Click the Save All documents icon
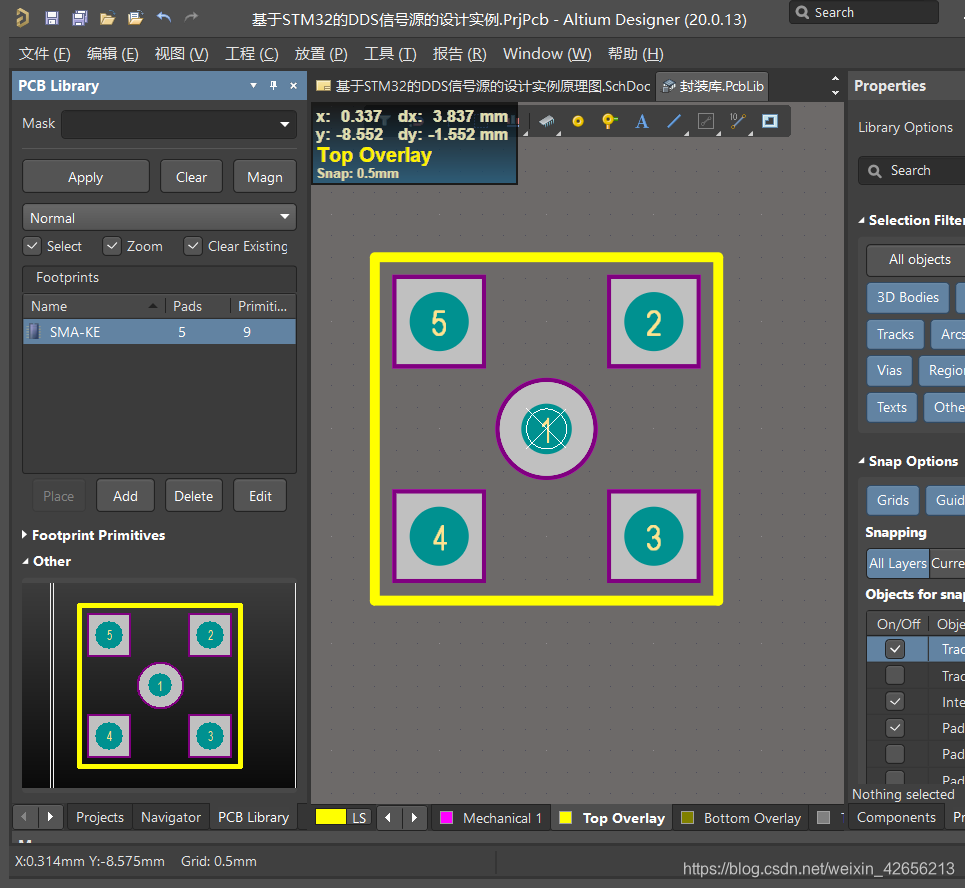The image size is (965, 888). click(x=79, y=18)
